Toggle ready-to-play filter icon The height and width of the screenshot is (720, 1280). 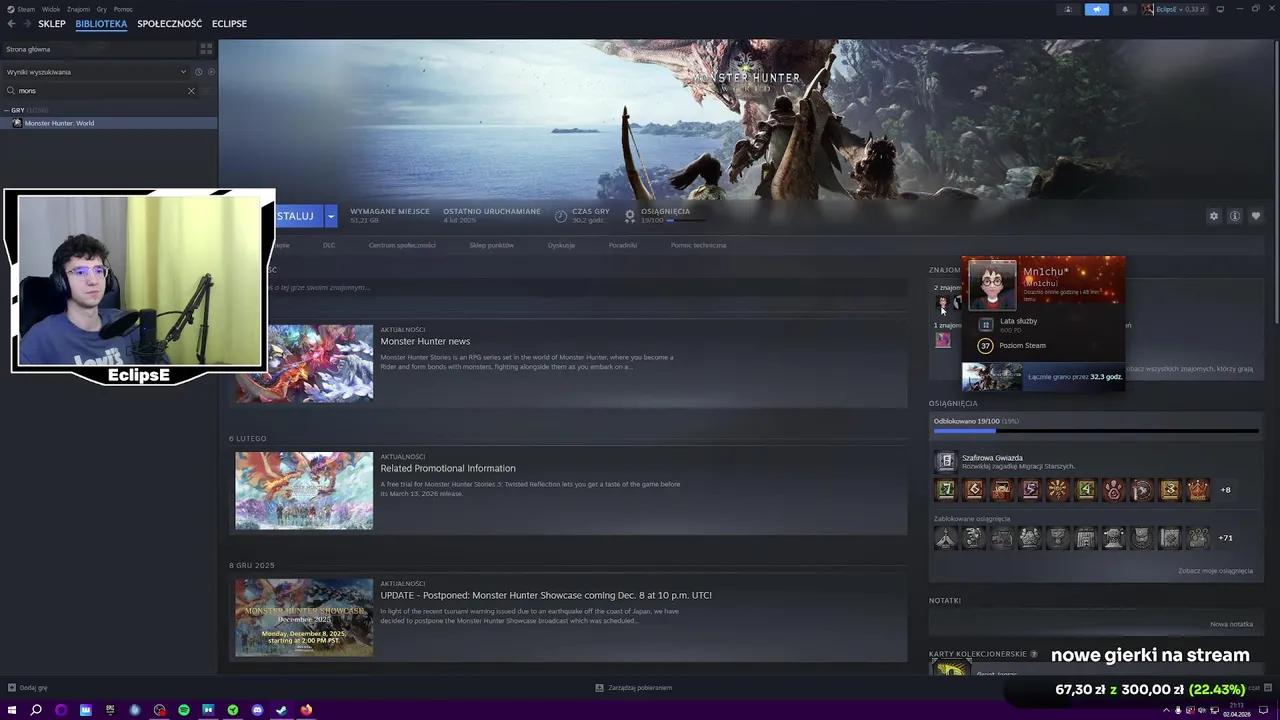pyautogui.click(x=210, y=72)
